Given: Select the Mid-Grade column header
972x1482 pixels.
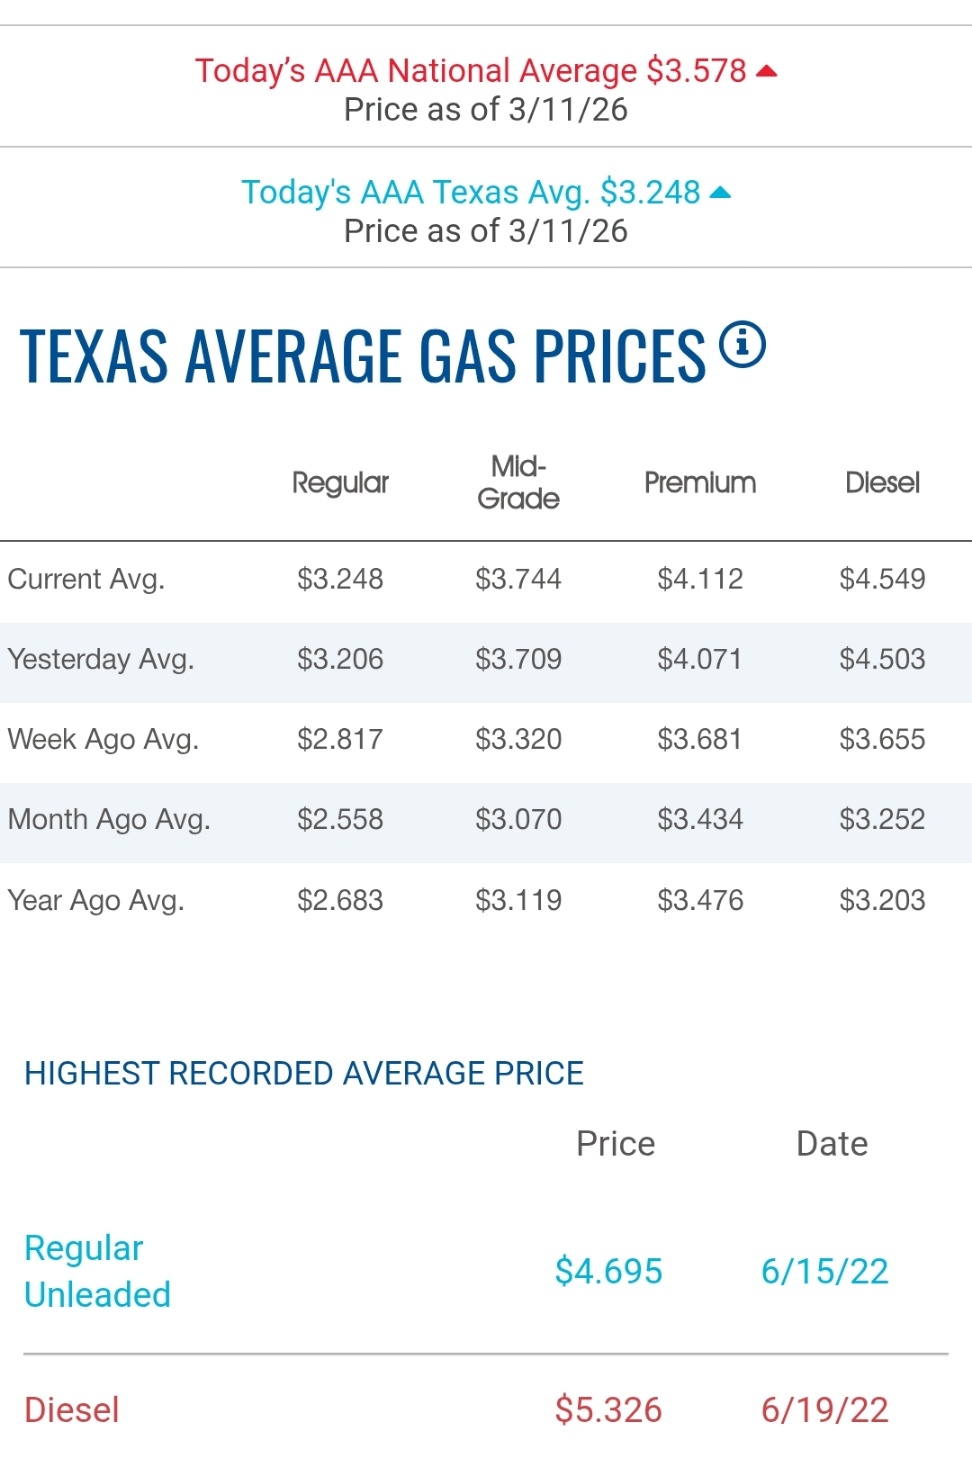Looking at the screenshot, I should click(x=518, y=483).
